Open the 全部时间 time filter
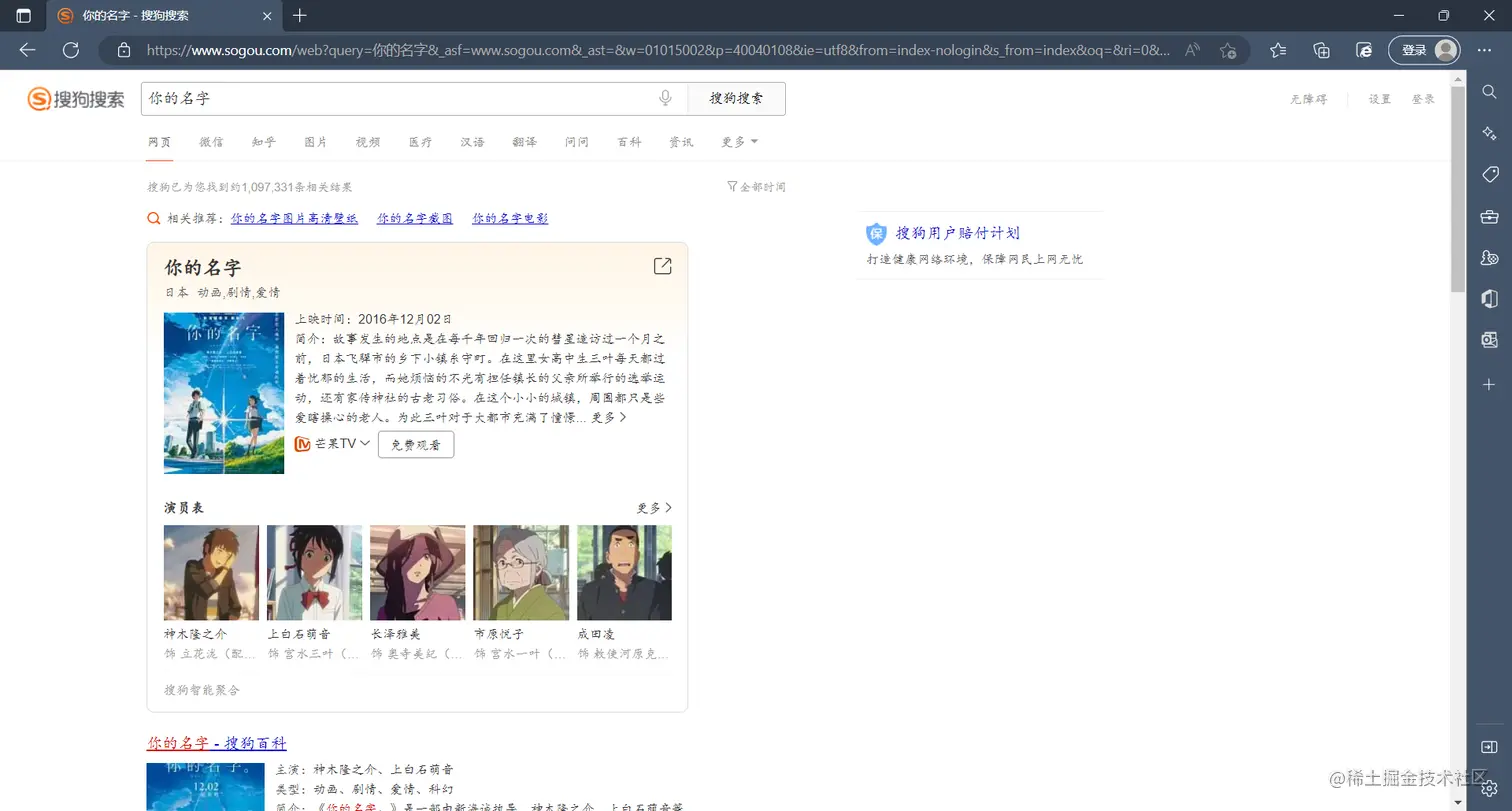 (757, 187)
